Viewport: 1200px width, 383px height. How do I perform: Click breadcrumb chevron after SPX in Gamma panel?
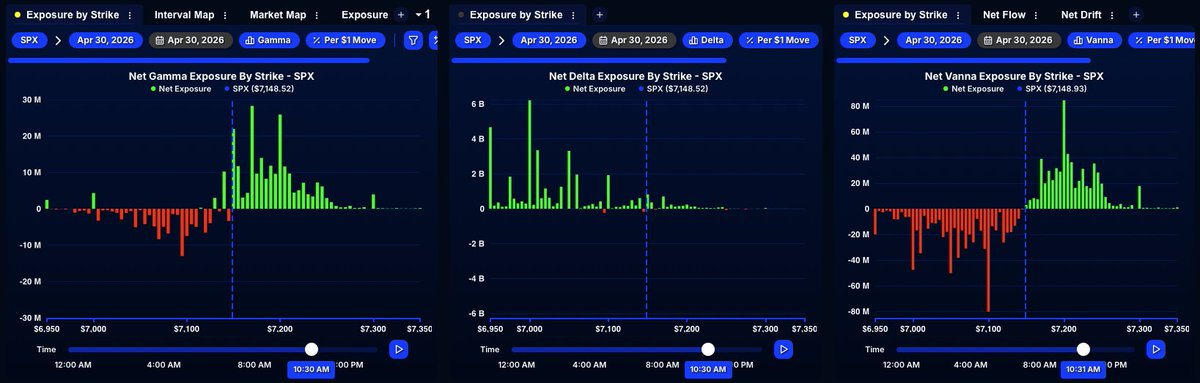pos(57,40)
